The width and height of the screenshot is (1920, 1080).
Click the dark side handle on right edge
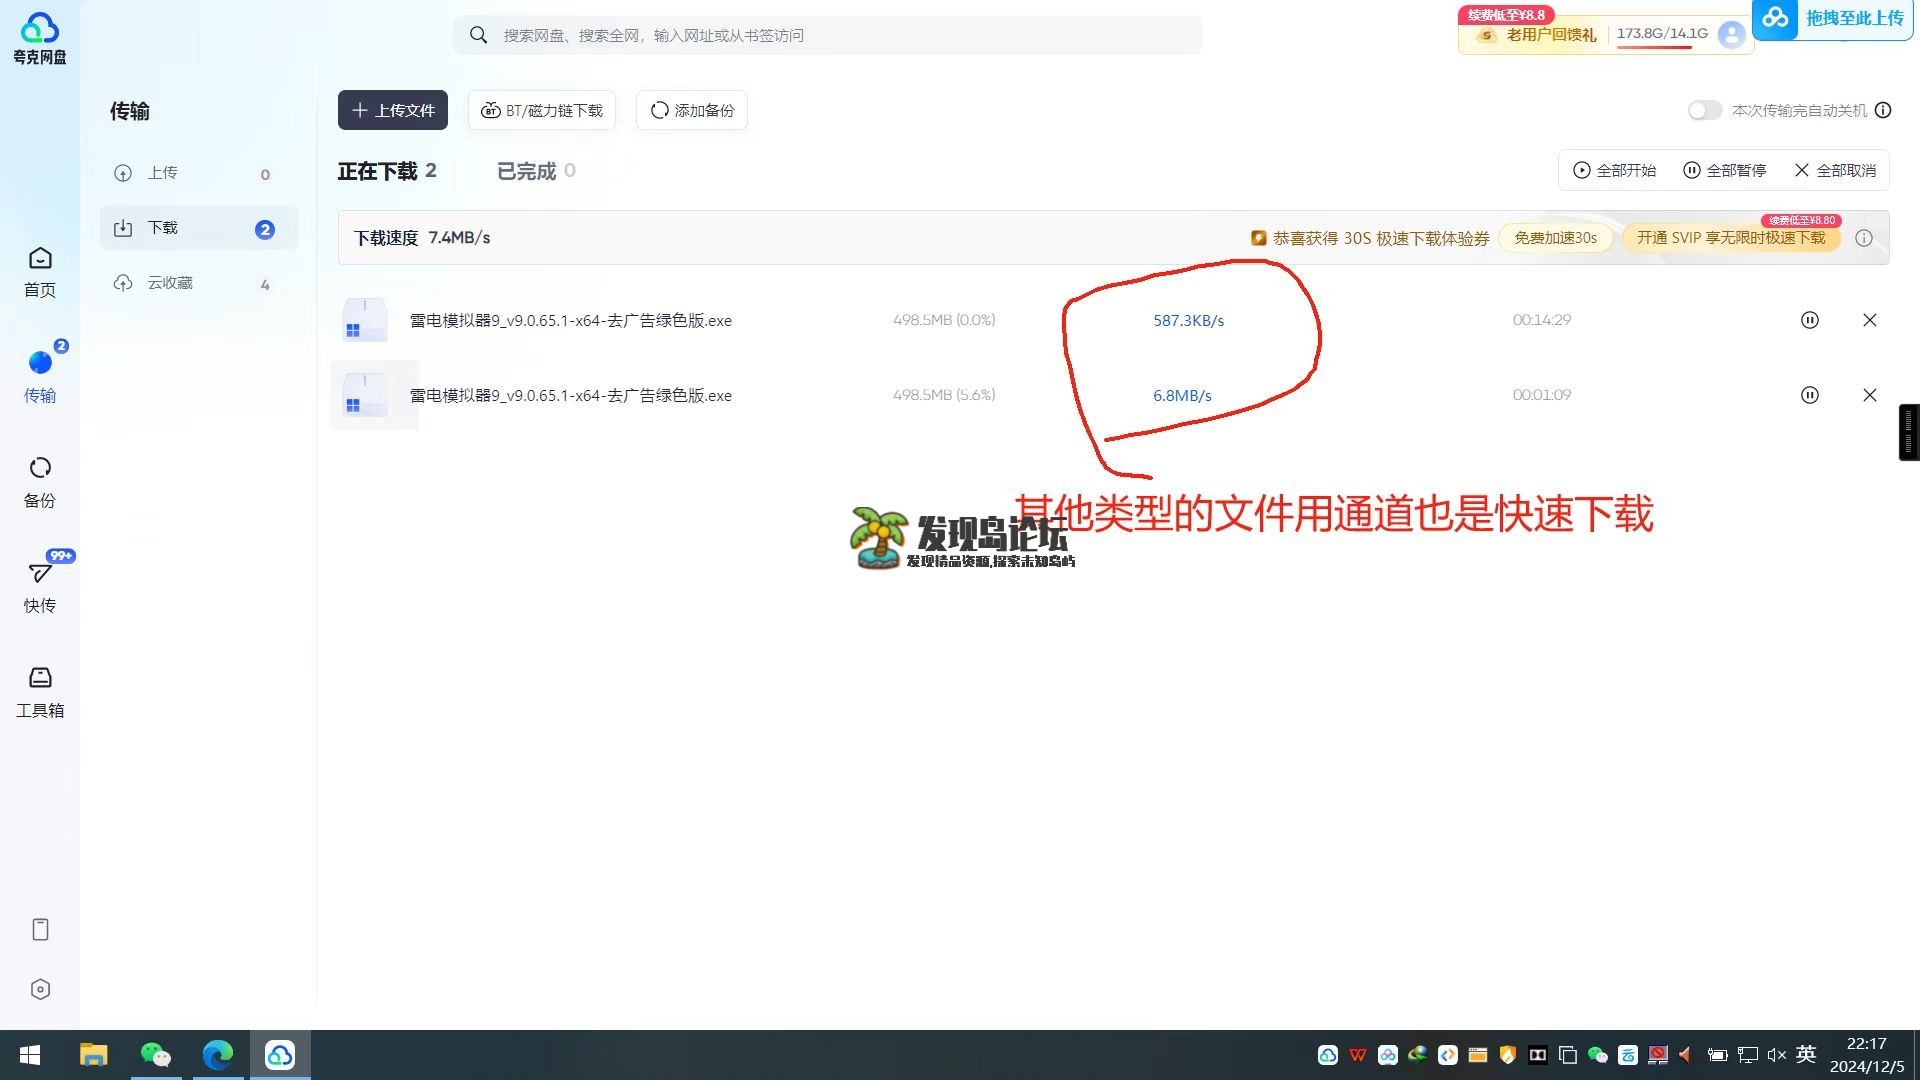(1909, 432)
